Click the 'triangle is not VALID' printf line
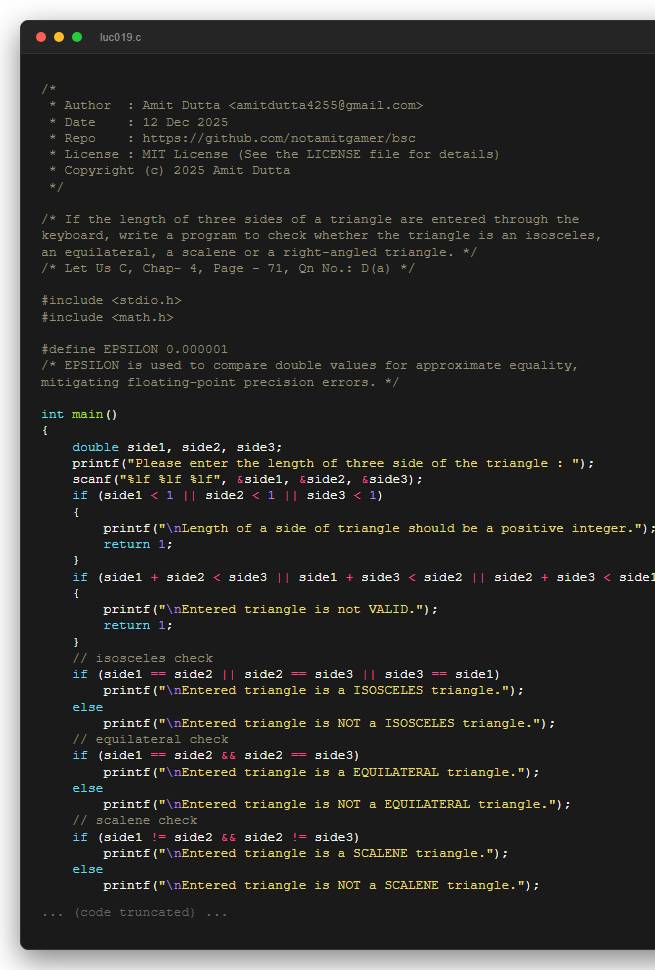The image size is (655, 970). pyautogui.click(x=270, y=609)
